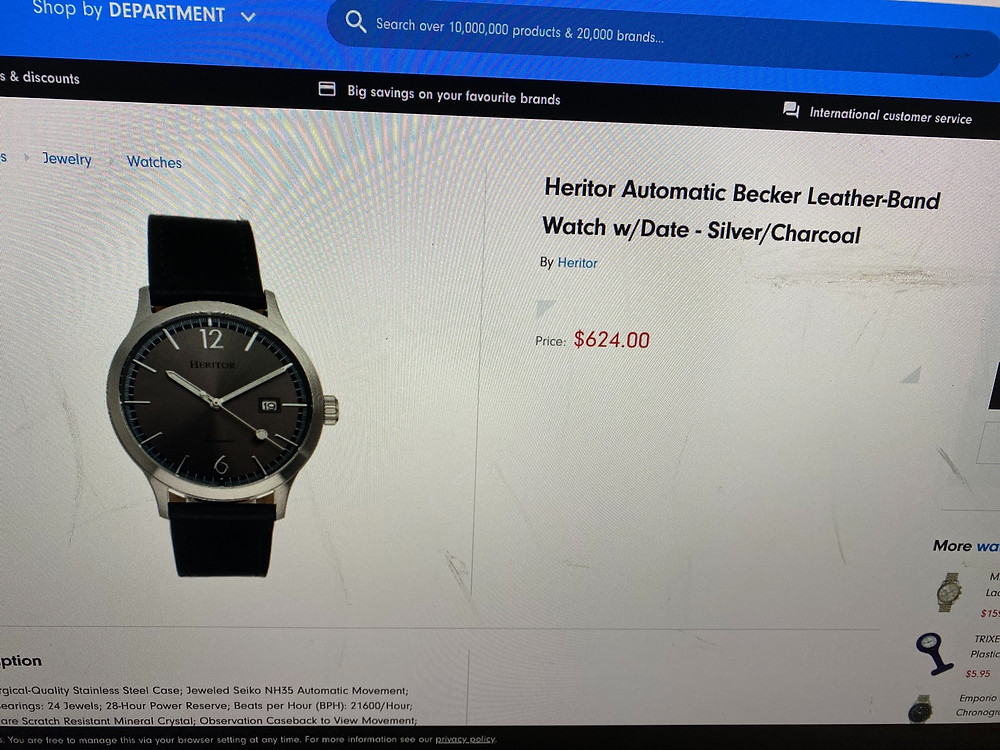The image size is (1000, 750).
Task: Open the privacy policy link
Action: 465,739
